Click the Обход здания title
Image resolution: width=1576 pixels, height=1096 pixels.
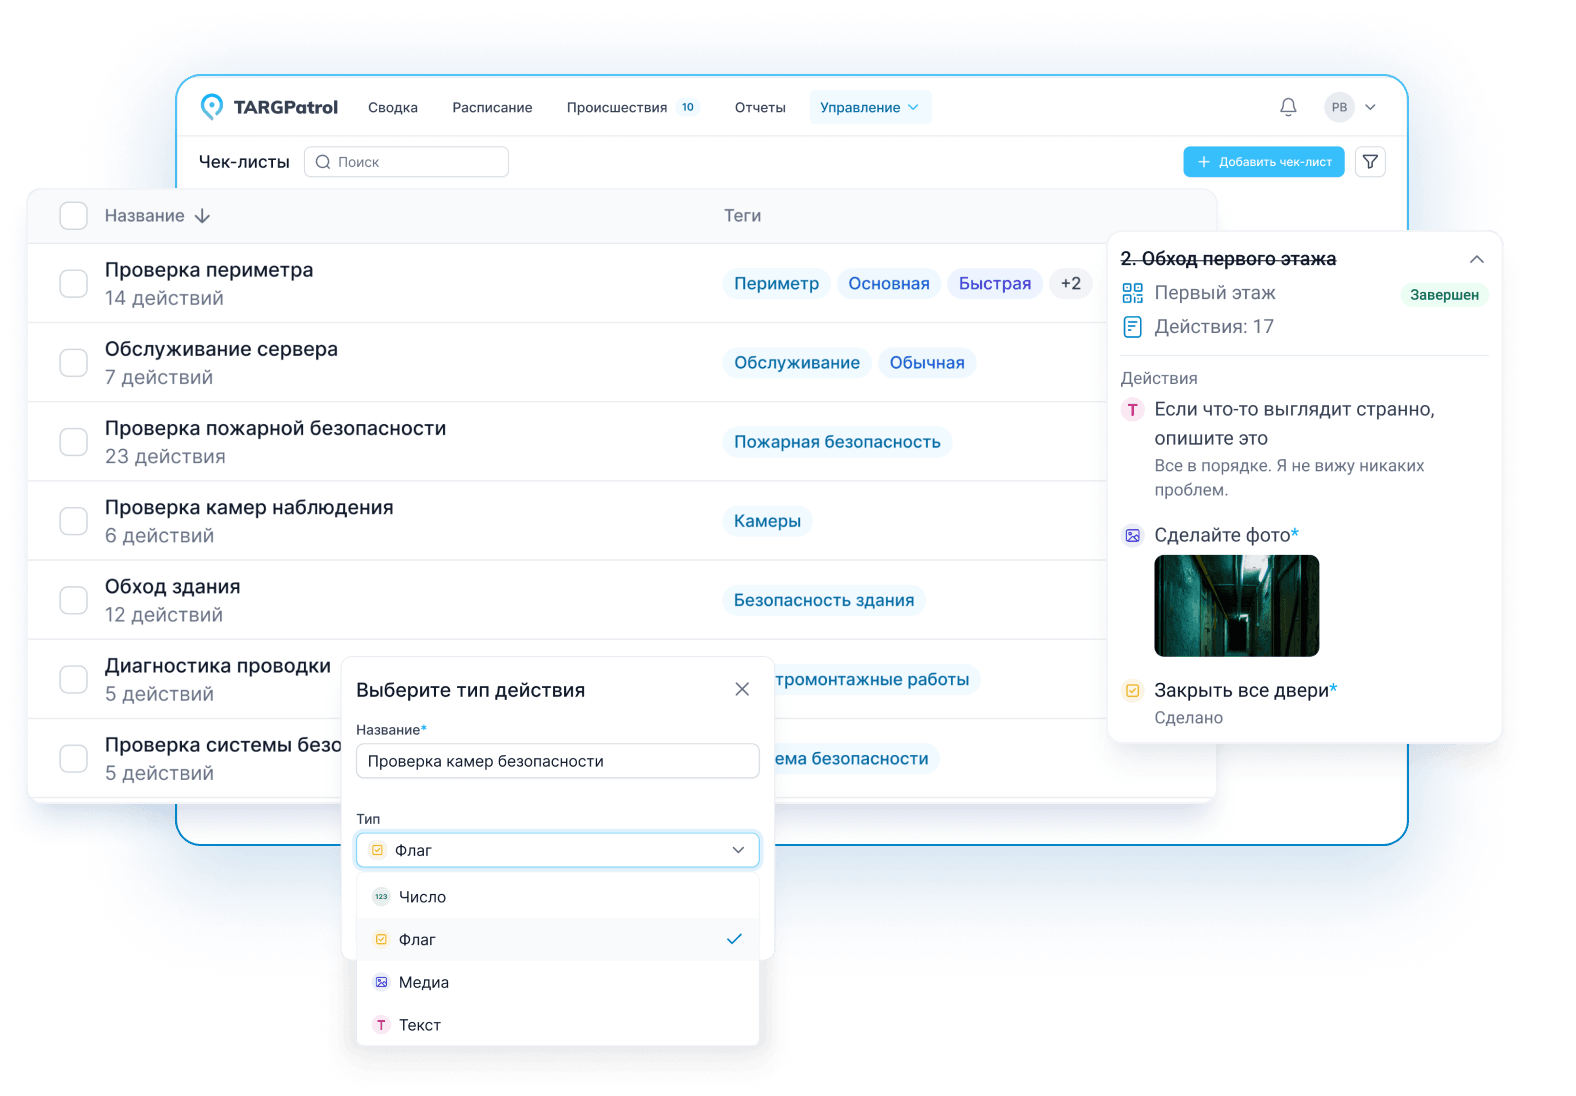tap(173, 587)
